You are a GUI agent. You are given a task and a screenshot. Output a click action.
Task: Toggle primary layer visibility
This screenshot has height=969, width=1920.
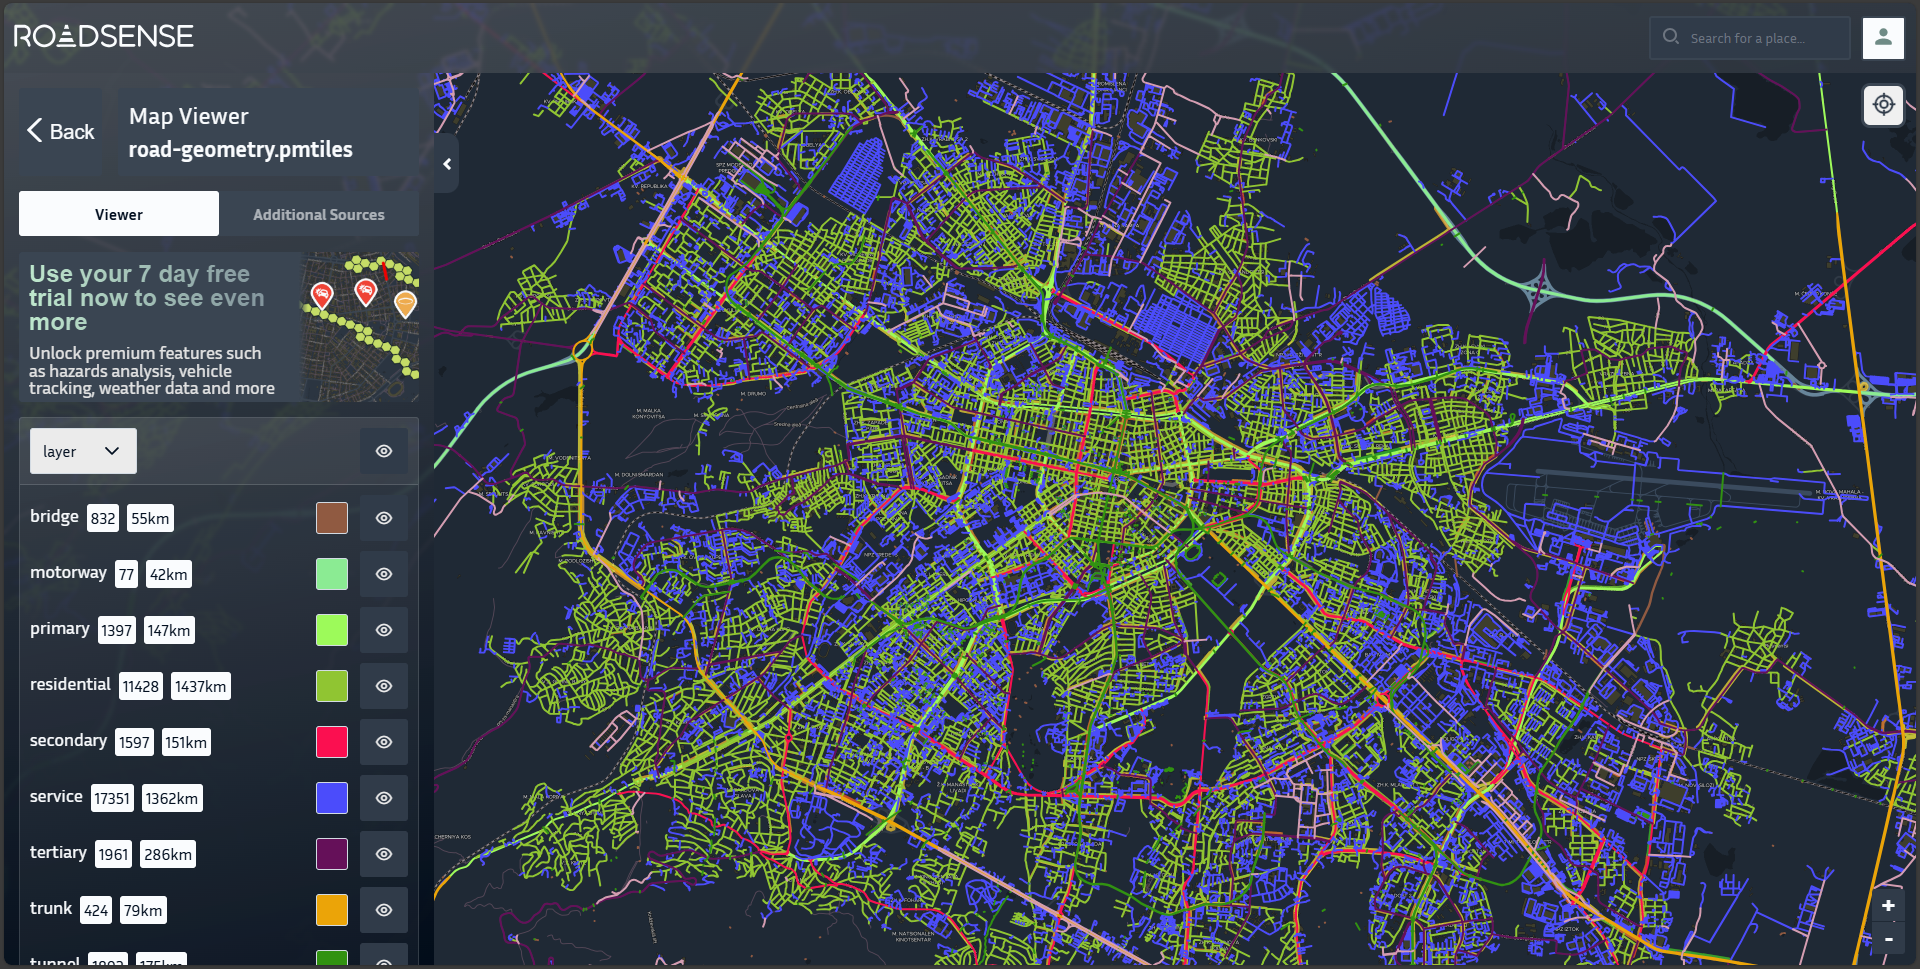tap(384, 630)
